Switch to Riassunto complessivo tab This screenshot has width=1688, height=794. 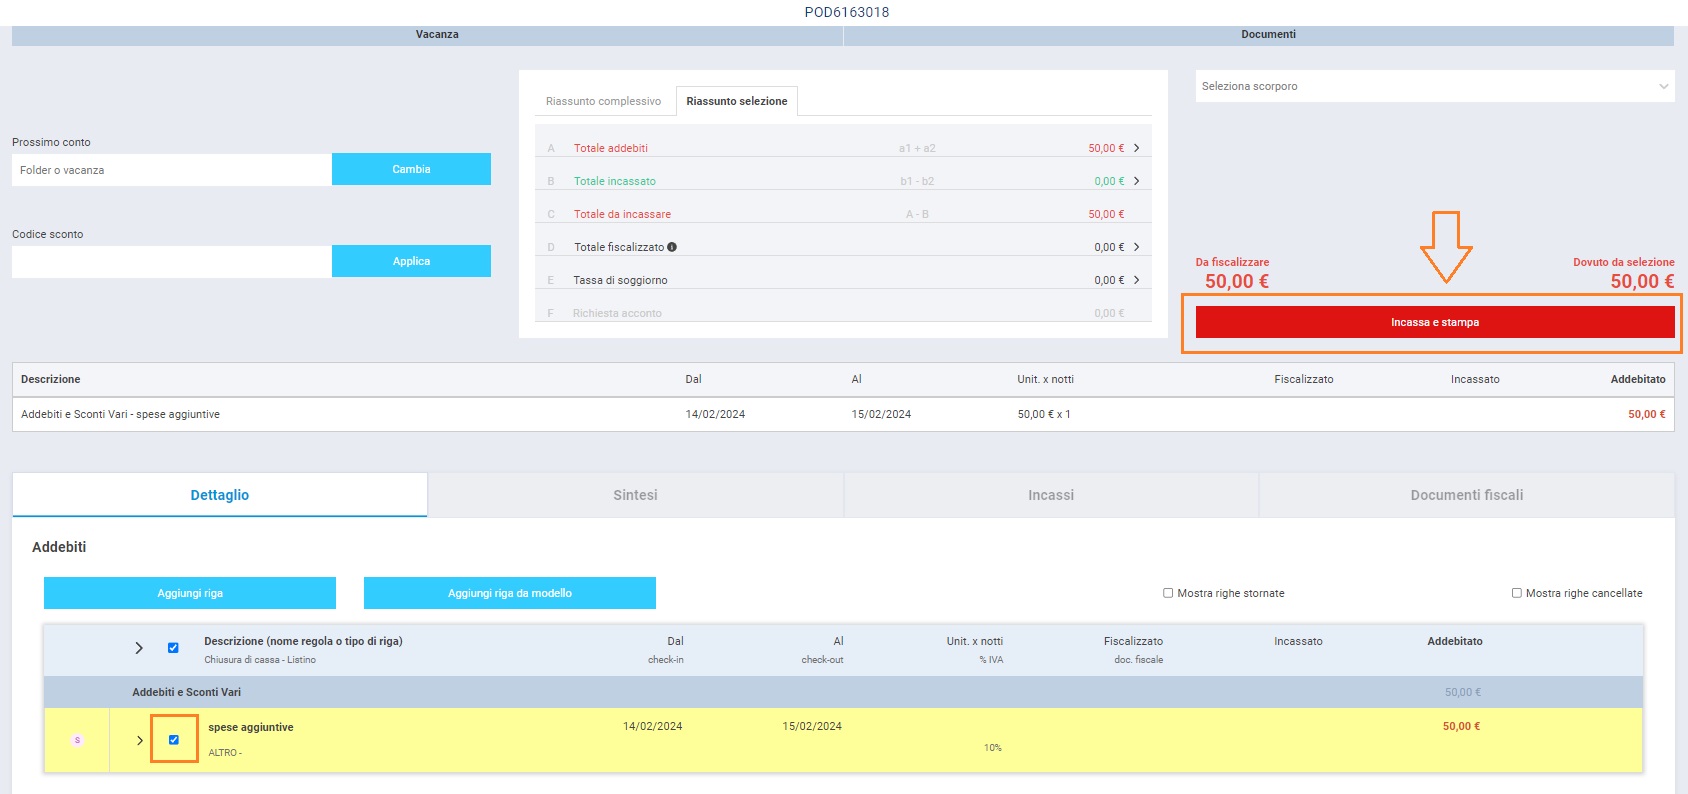pyautogui.click(x=603, y=101)
